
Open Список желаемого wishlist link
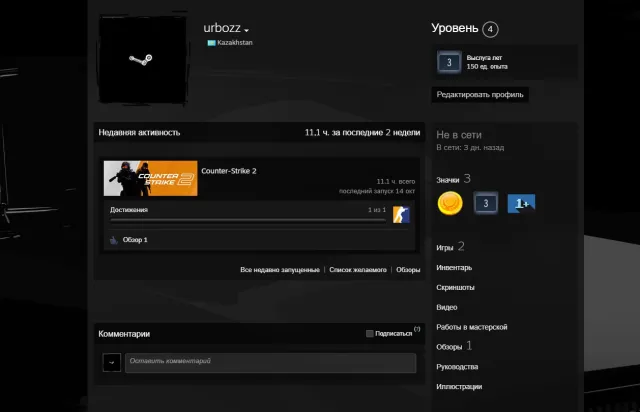click(x=358, y=270)
